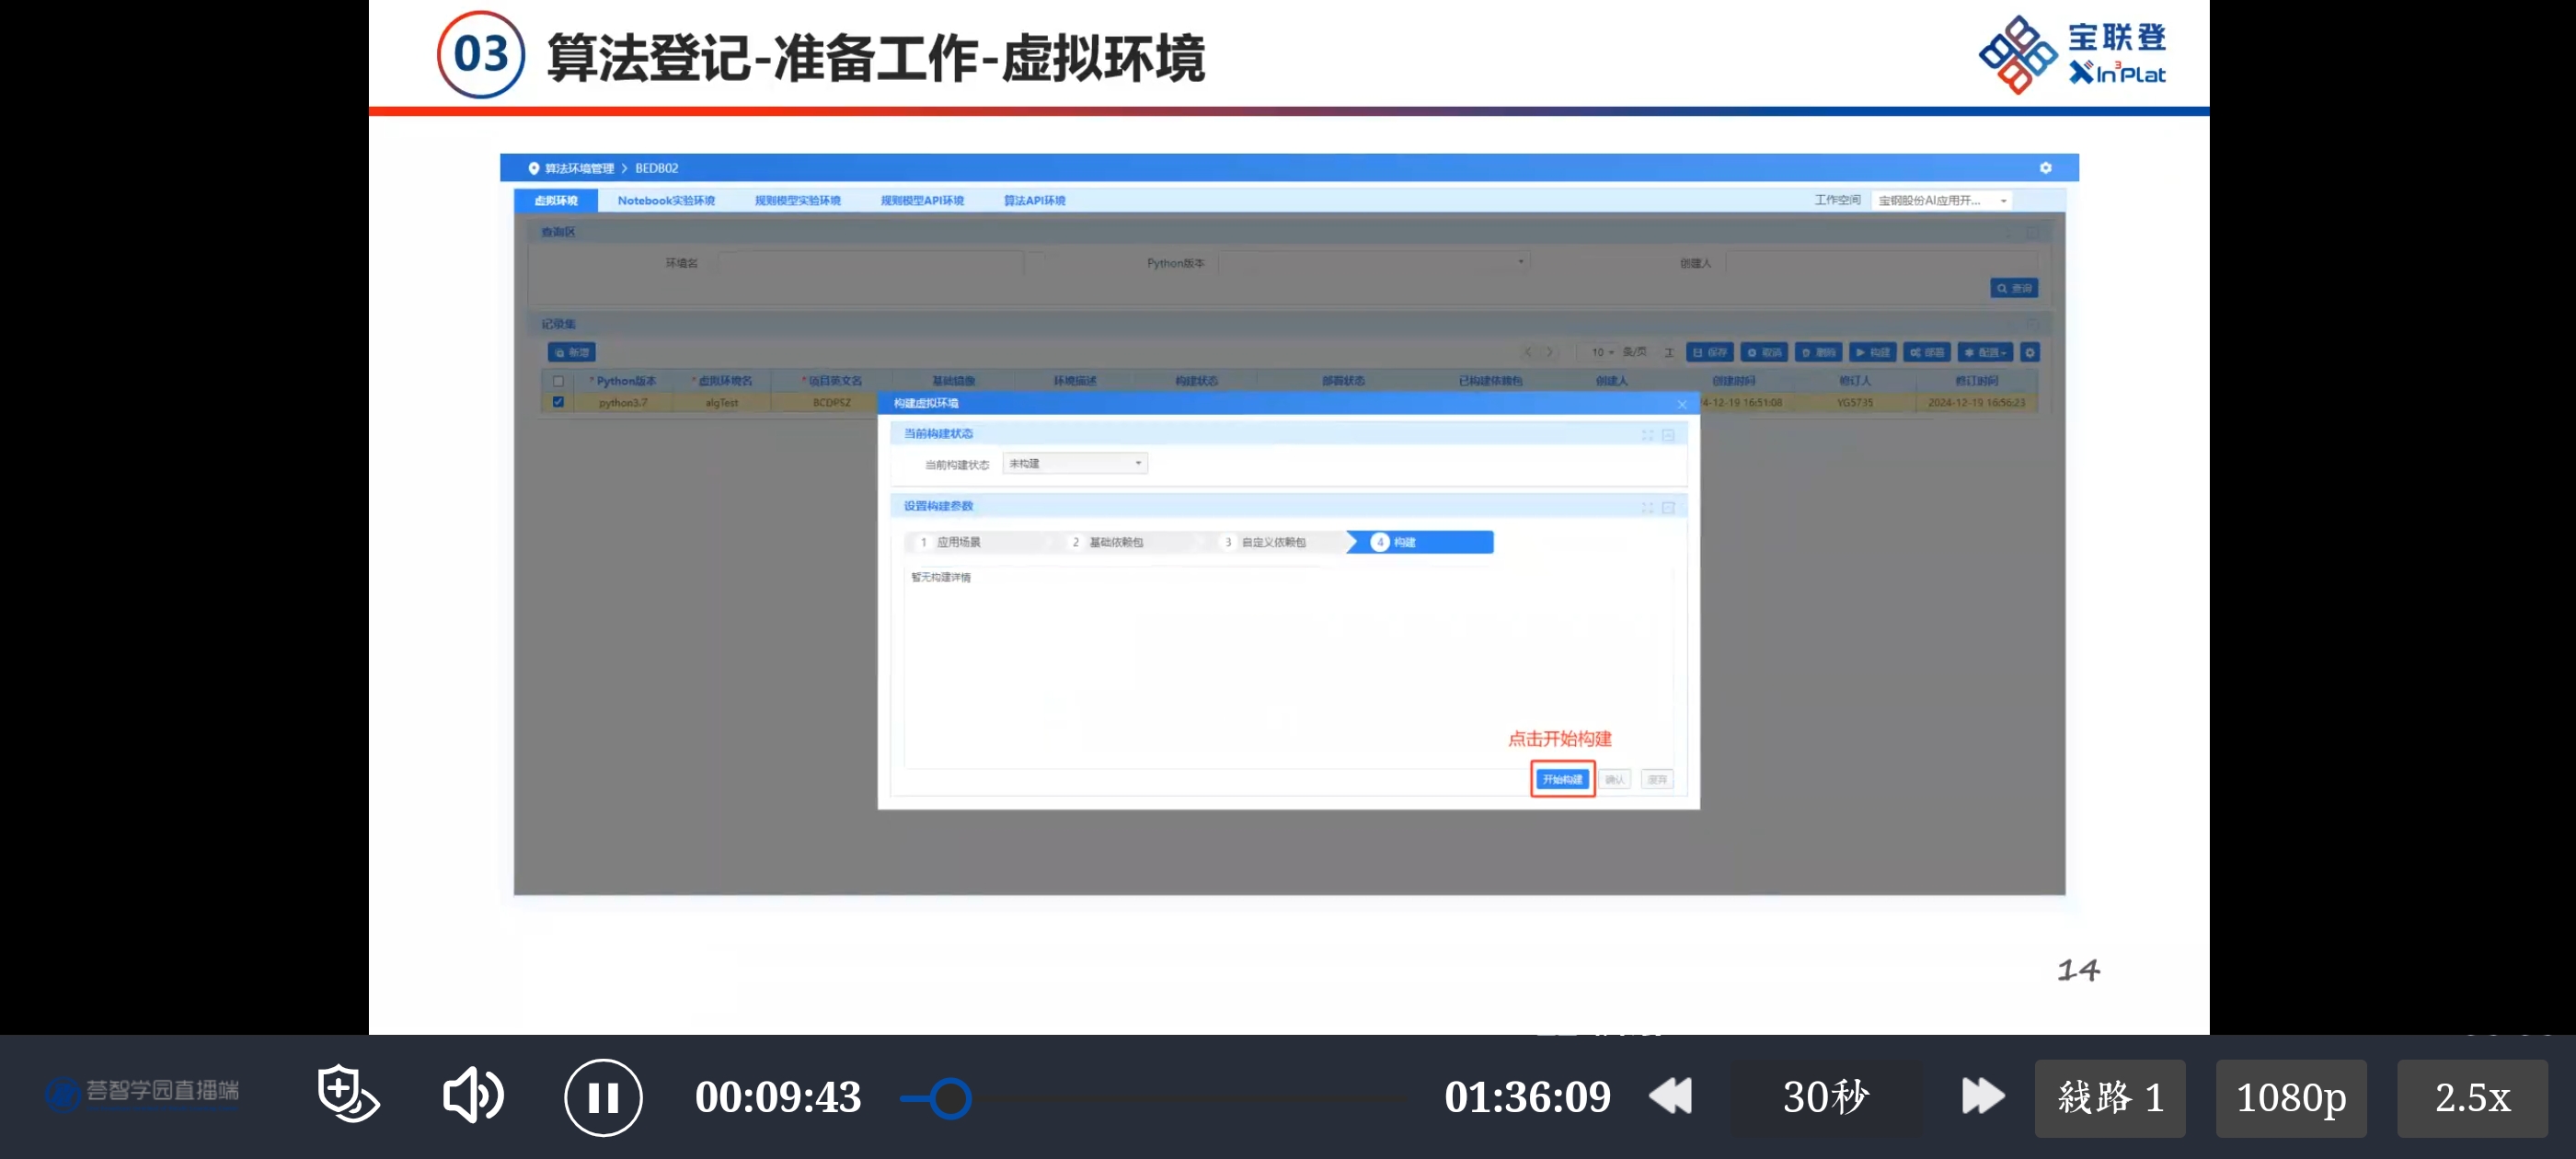Open the 当前构建状态 dropdown showing 未构建

1075,464
